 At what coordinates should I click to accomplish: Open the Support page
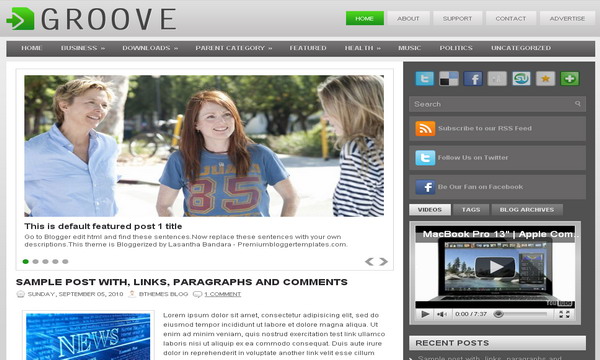pyautogui.click(x=457, y=18)
